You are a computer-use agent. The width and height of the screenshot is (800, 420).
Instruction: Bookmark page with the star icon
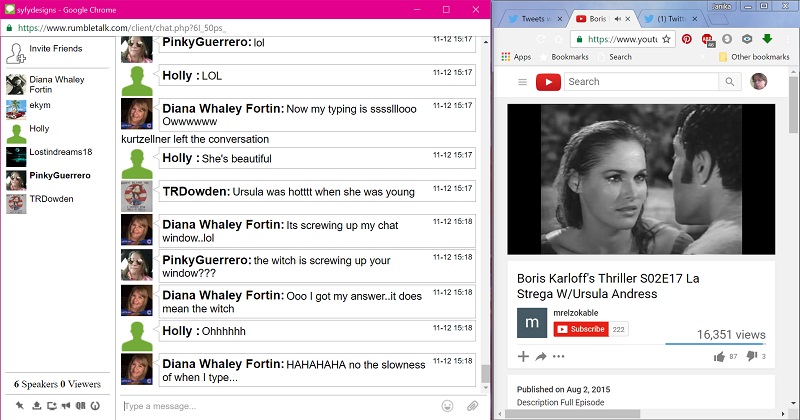tap(666, 39)
